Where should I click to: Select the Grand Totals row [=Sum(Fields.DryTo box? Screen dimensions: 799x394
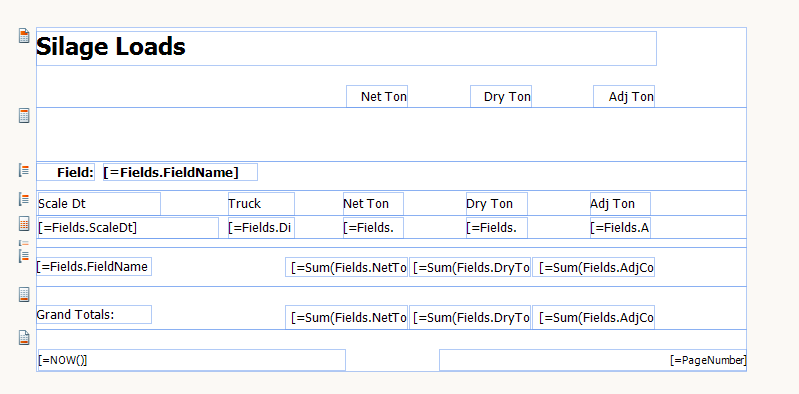[470, 317]
